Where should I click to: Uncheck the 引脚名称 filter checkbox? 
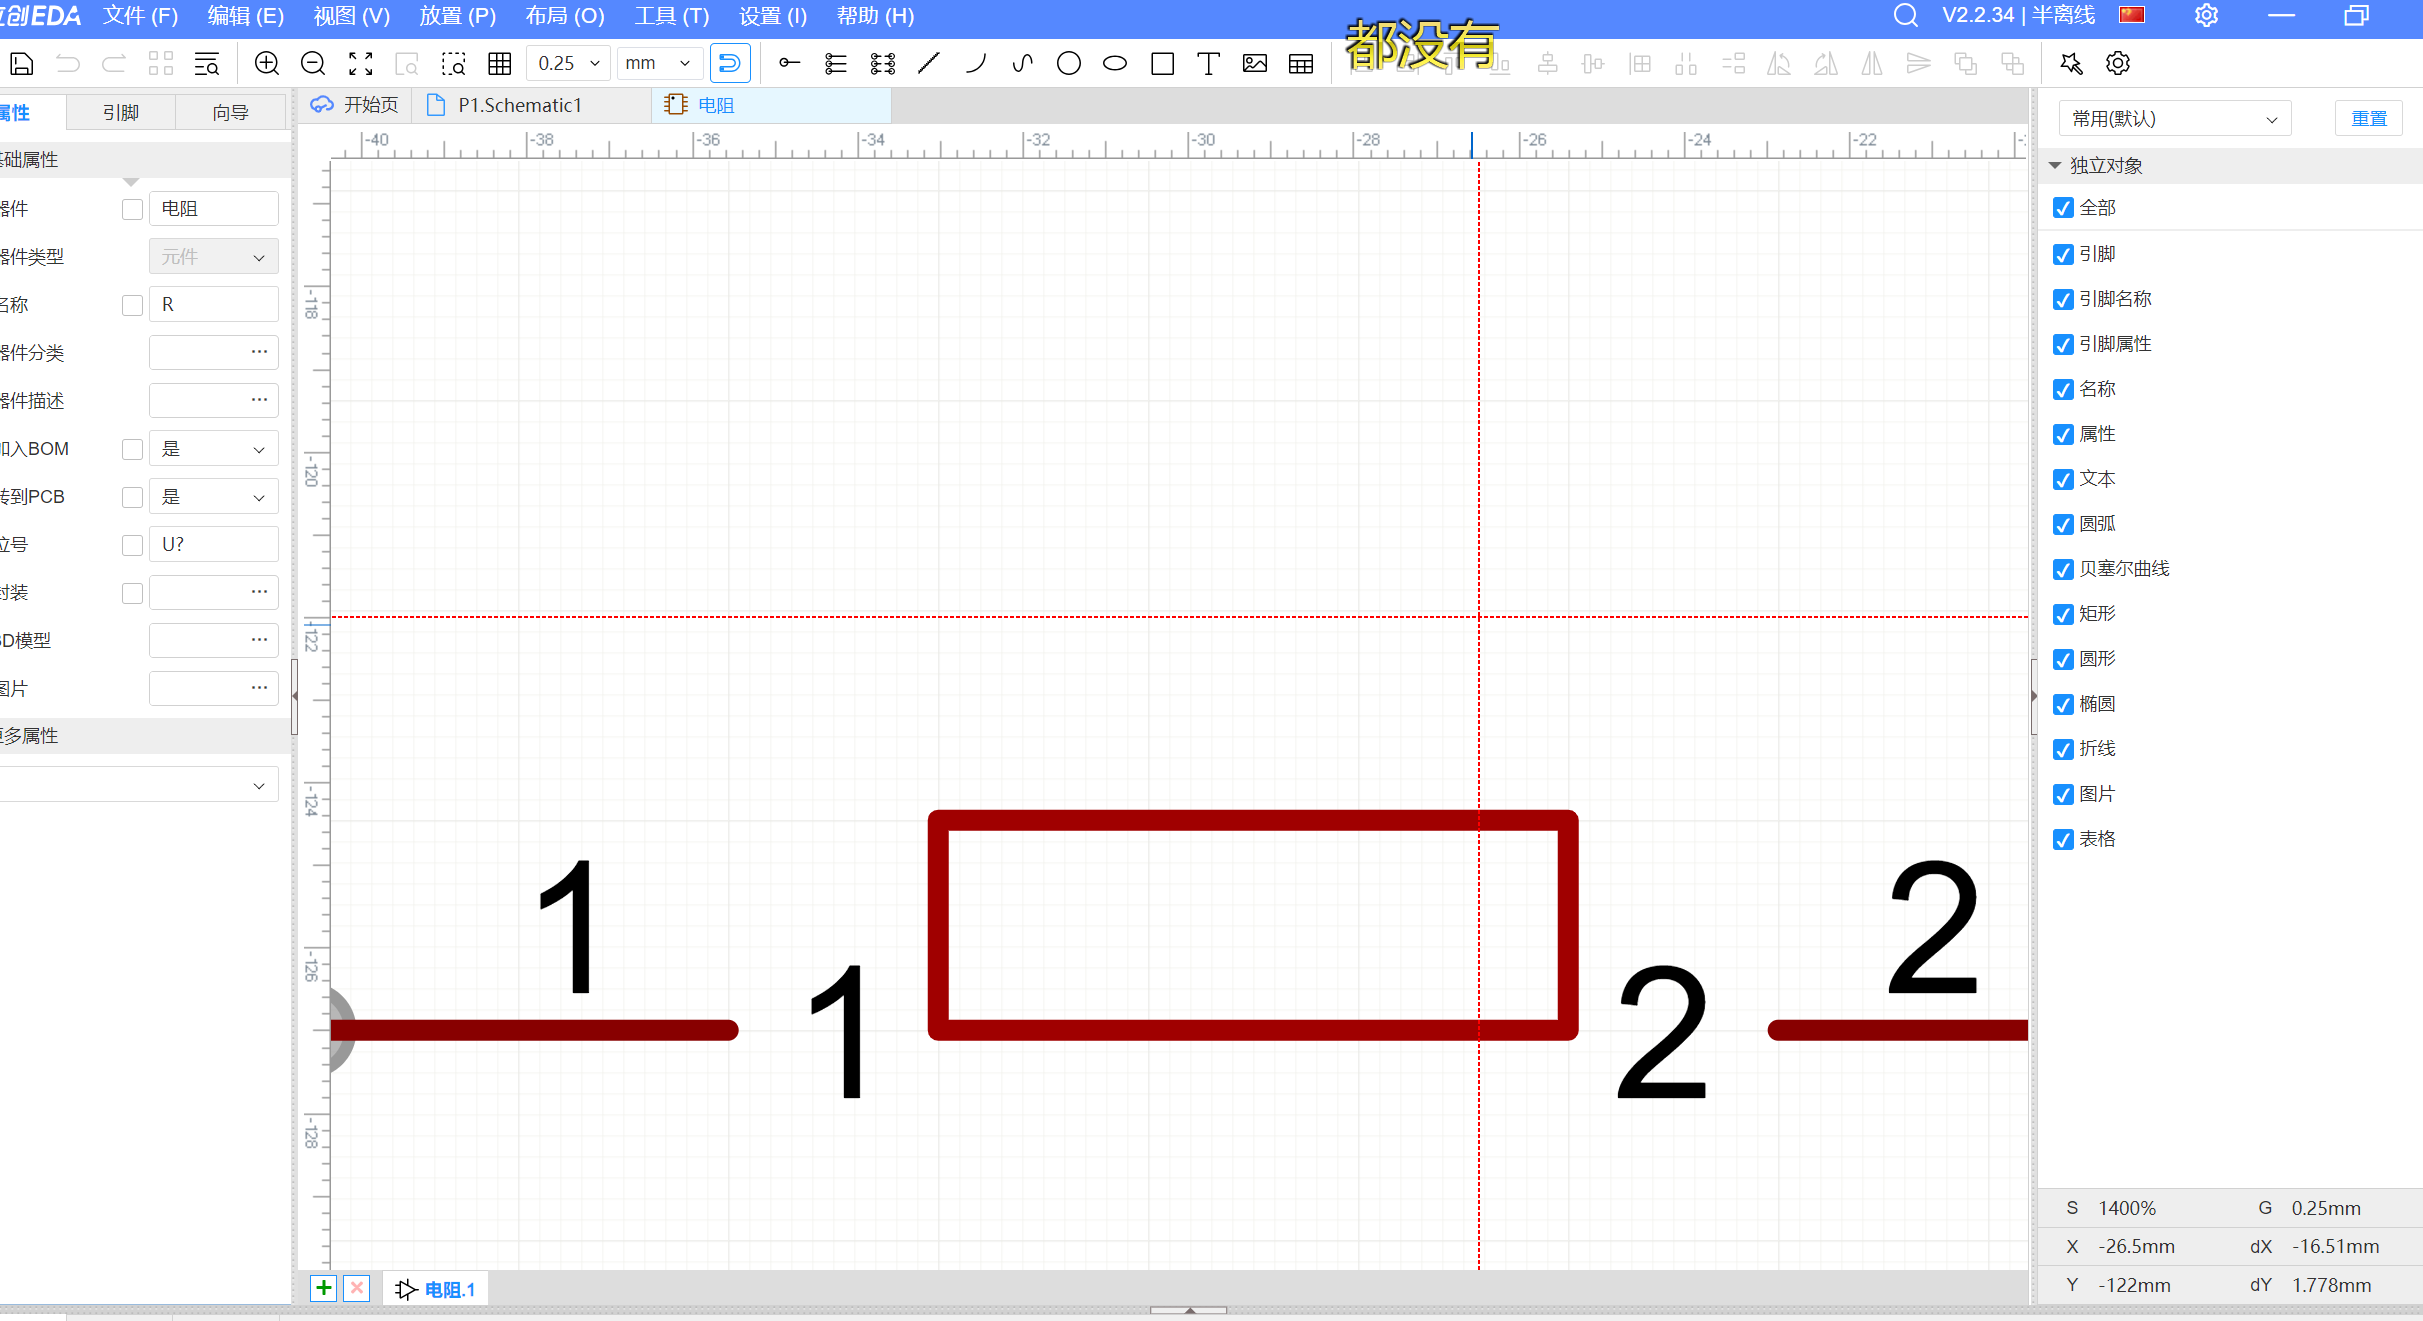2063,300
